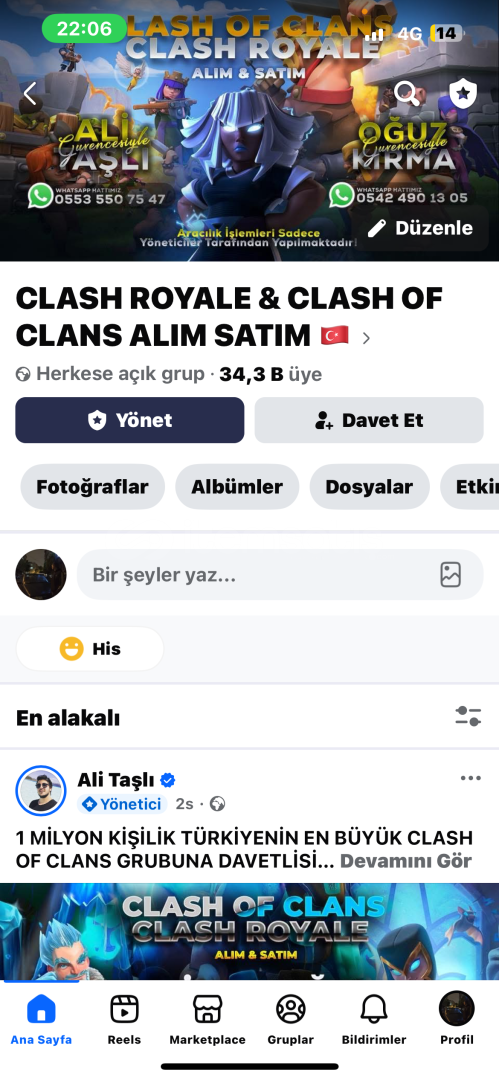Open the group search magnifier icon
The image size is (499, 1080).
pos(407,93)
